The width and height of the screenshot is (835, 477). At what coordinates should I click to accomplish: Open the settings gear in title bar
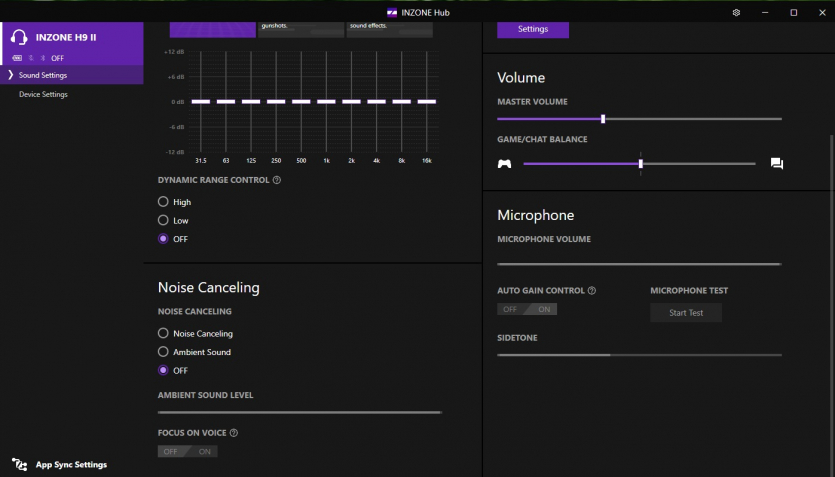click(736, 12)
